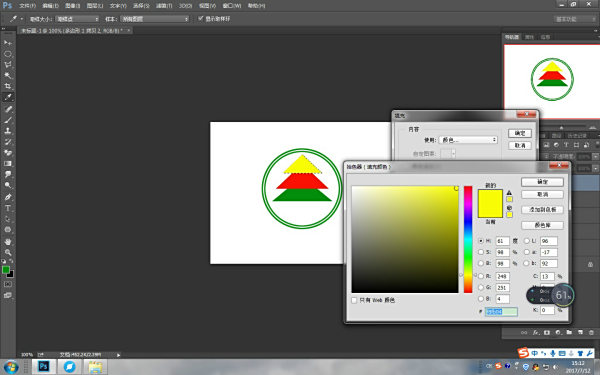Select the Lab b radio button
The height and width of the screenshot is (375, 600).
527,263
